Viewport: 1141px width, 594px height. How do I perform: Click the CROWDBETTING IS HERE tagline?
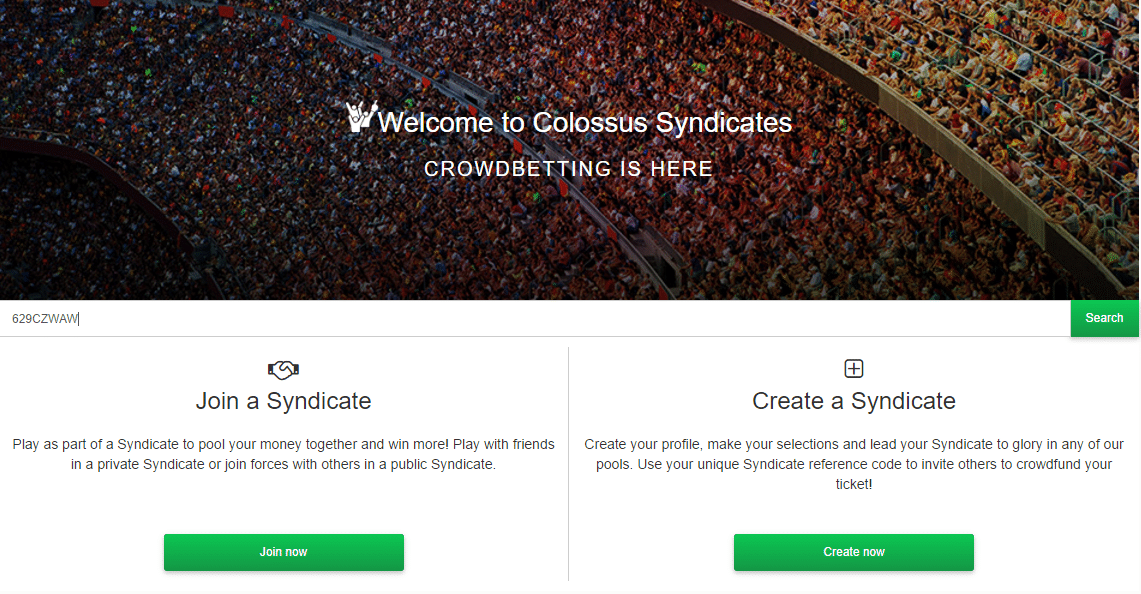coord(568,169)
